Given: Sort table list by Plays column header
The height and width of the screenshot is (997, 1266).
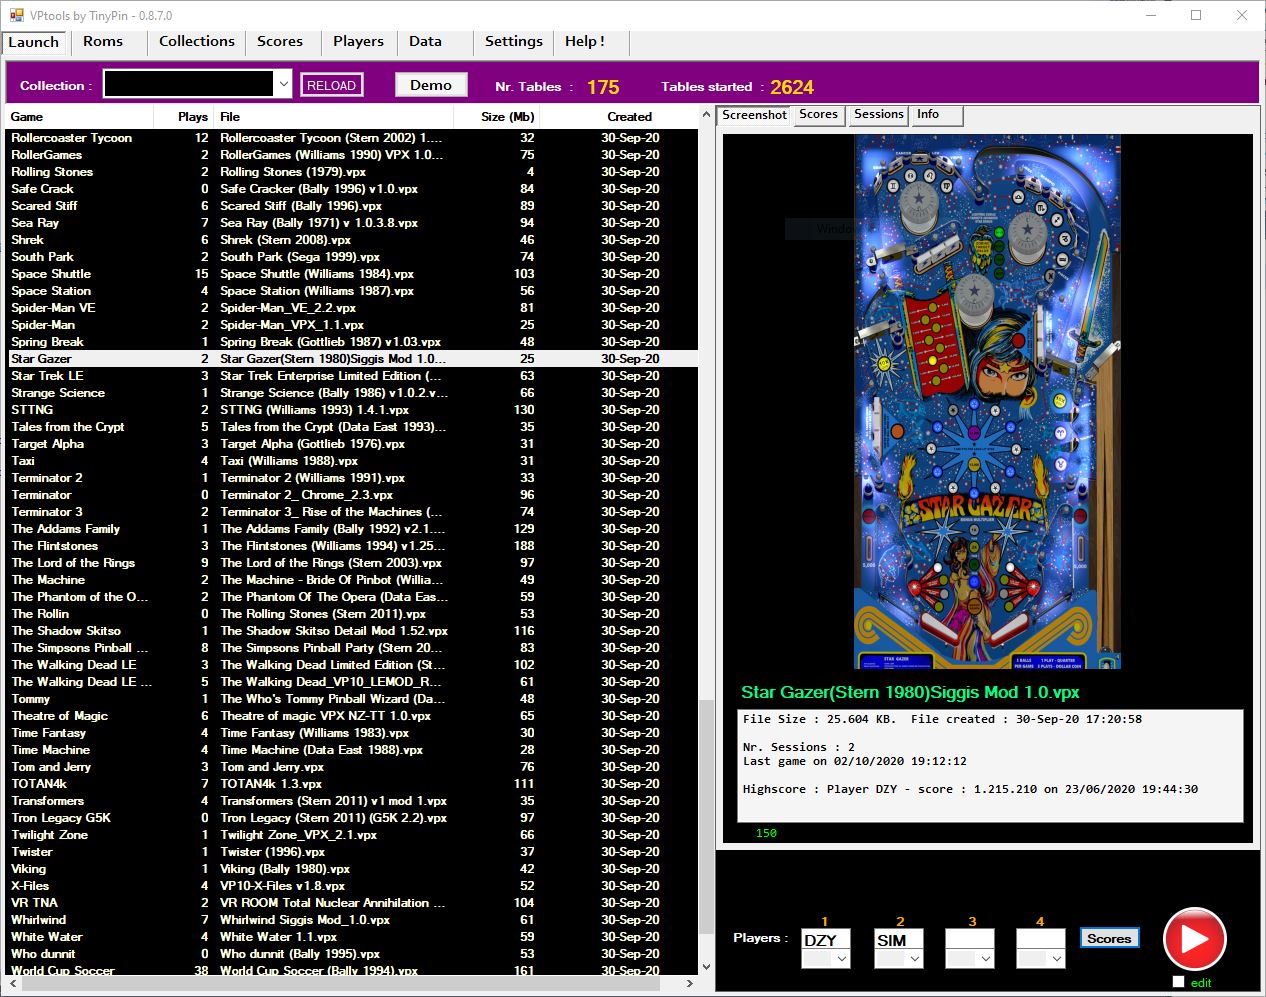Looking at the screenshot, I should tap(192, 117).
